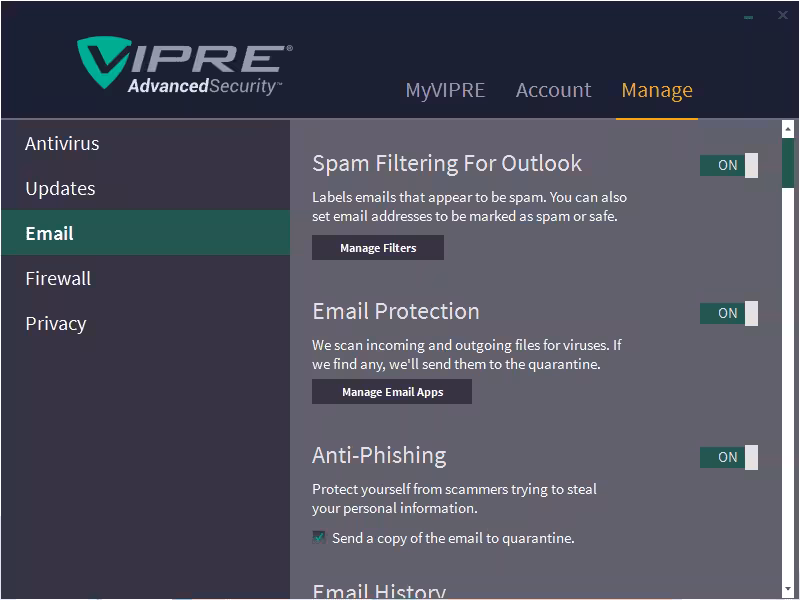Click the vertical scrollbar thumb
Image resolution: width=800 pixels, height=600 pixels.
(788, 163)
